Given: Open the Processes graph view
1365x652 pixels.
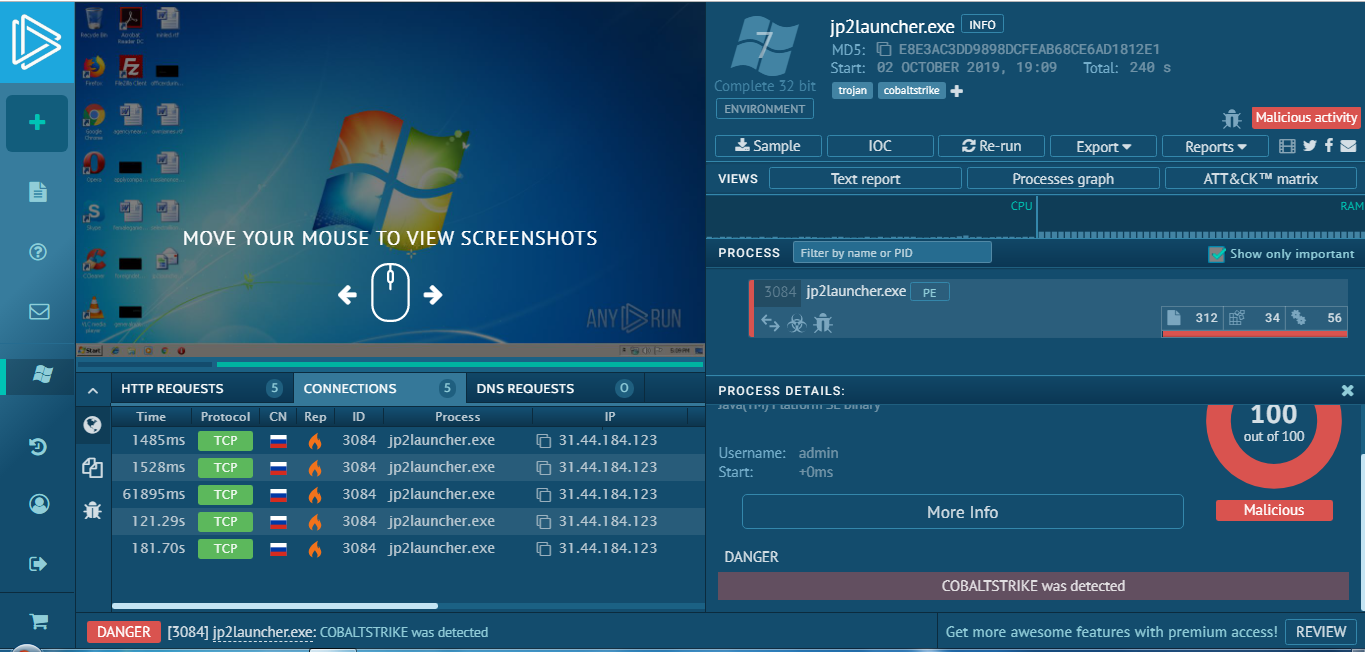Looking at the screenshot, I should click(x=1063, y=179).
